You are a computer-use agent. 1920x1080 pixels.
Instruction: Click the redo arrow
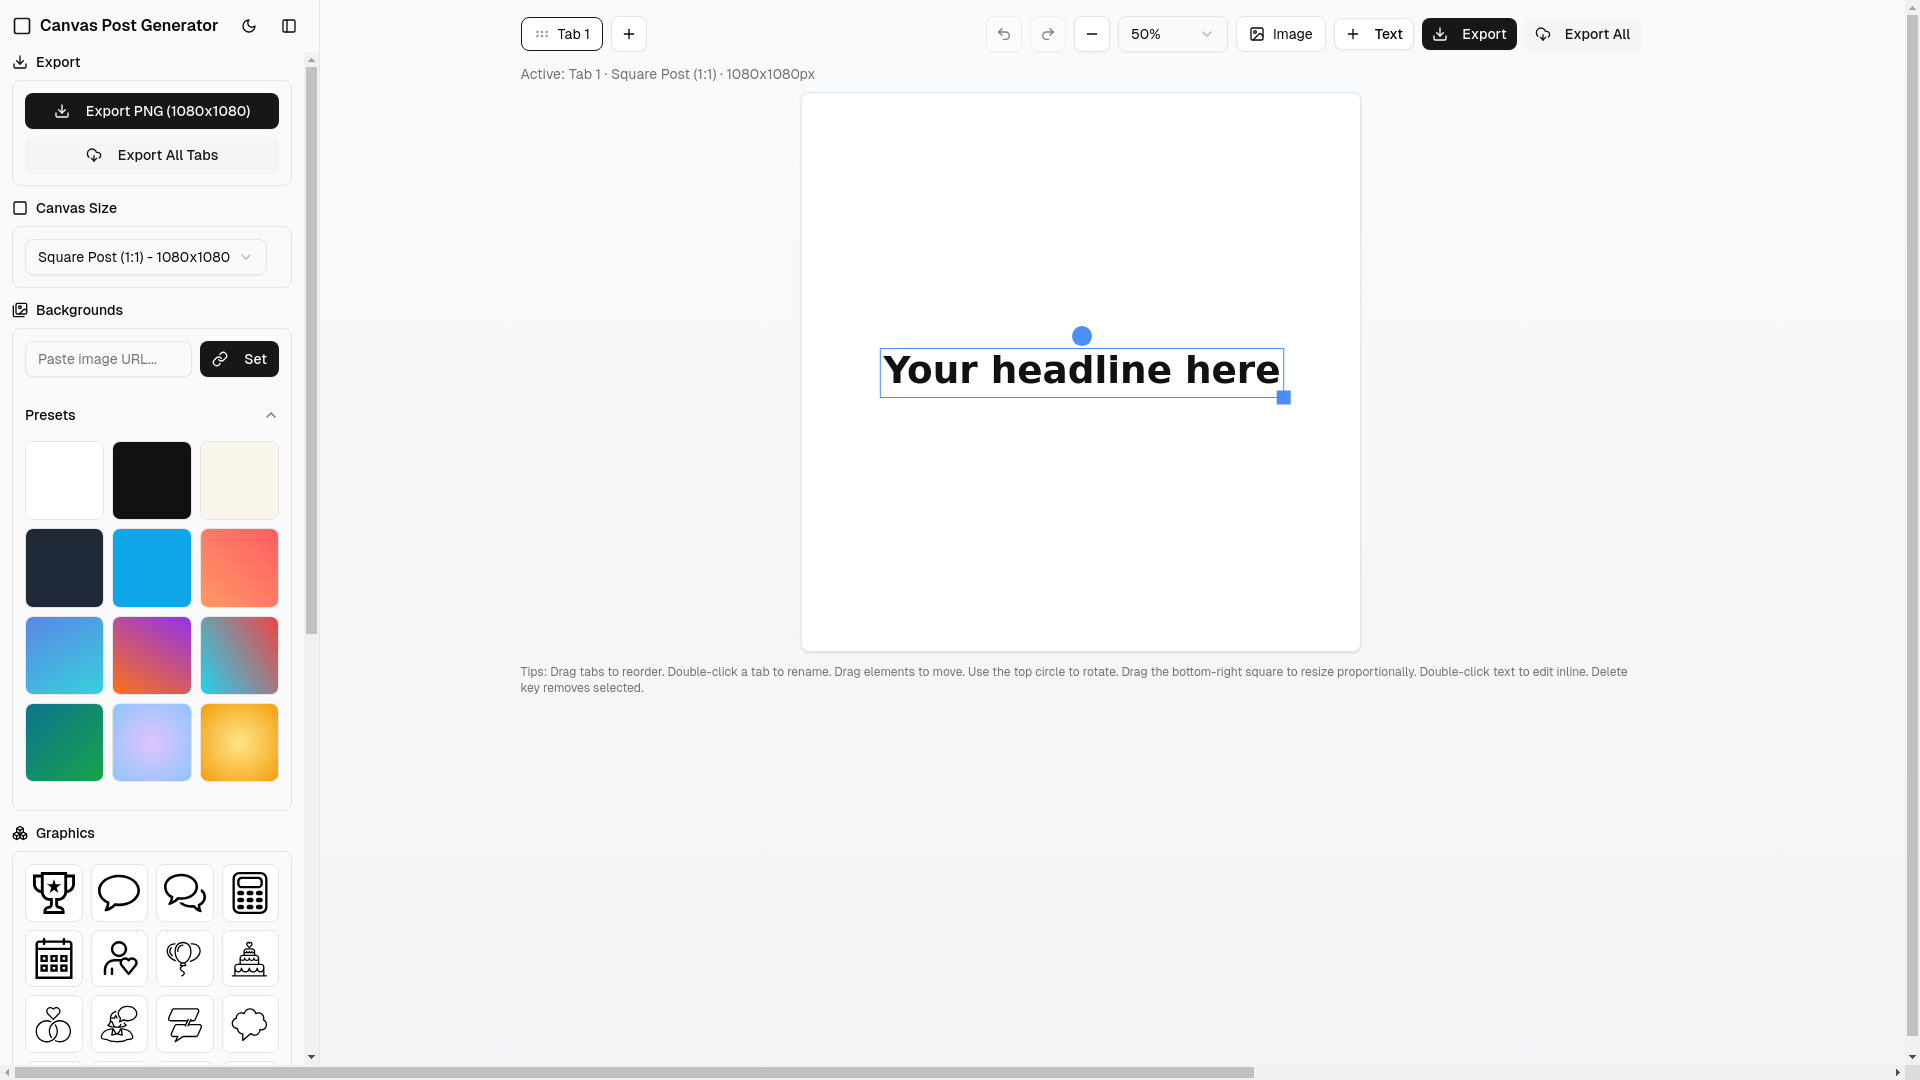click(1048, 34)
